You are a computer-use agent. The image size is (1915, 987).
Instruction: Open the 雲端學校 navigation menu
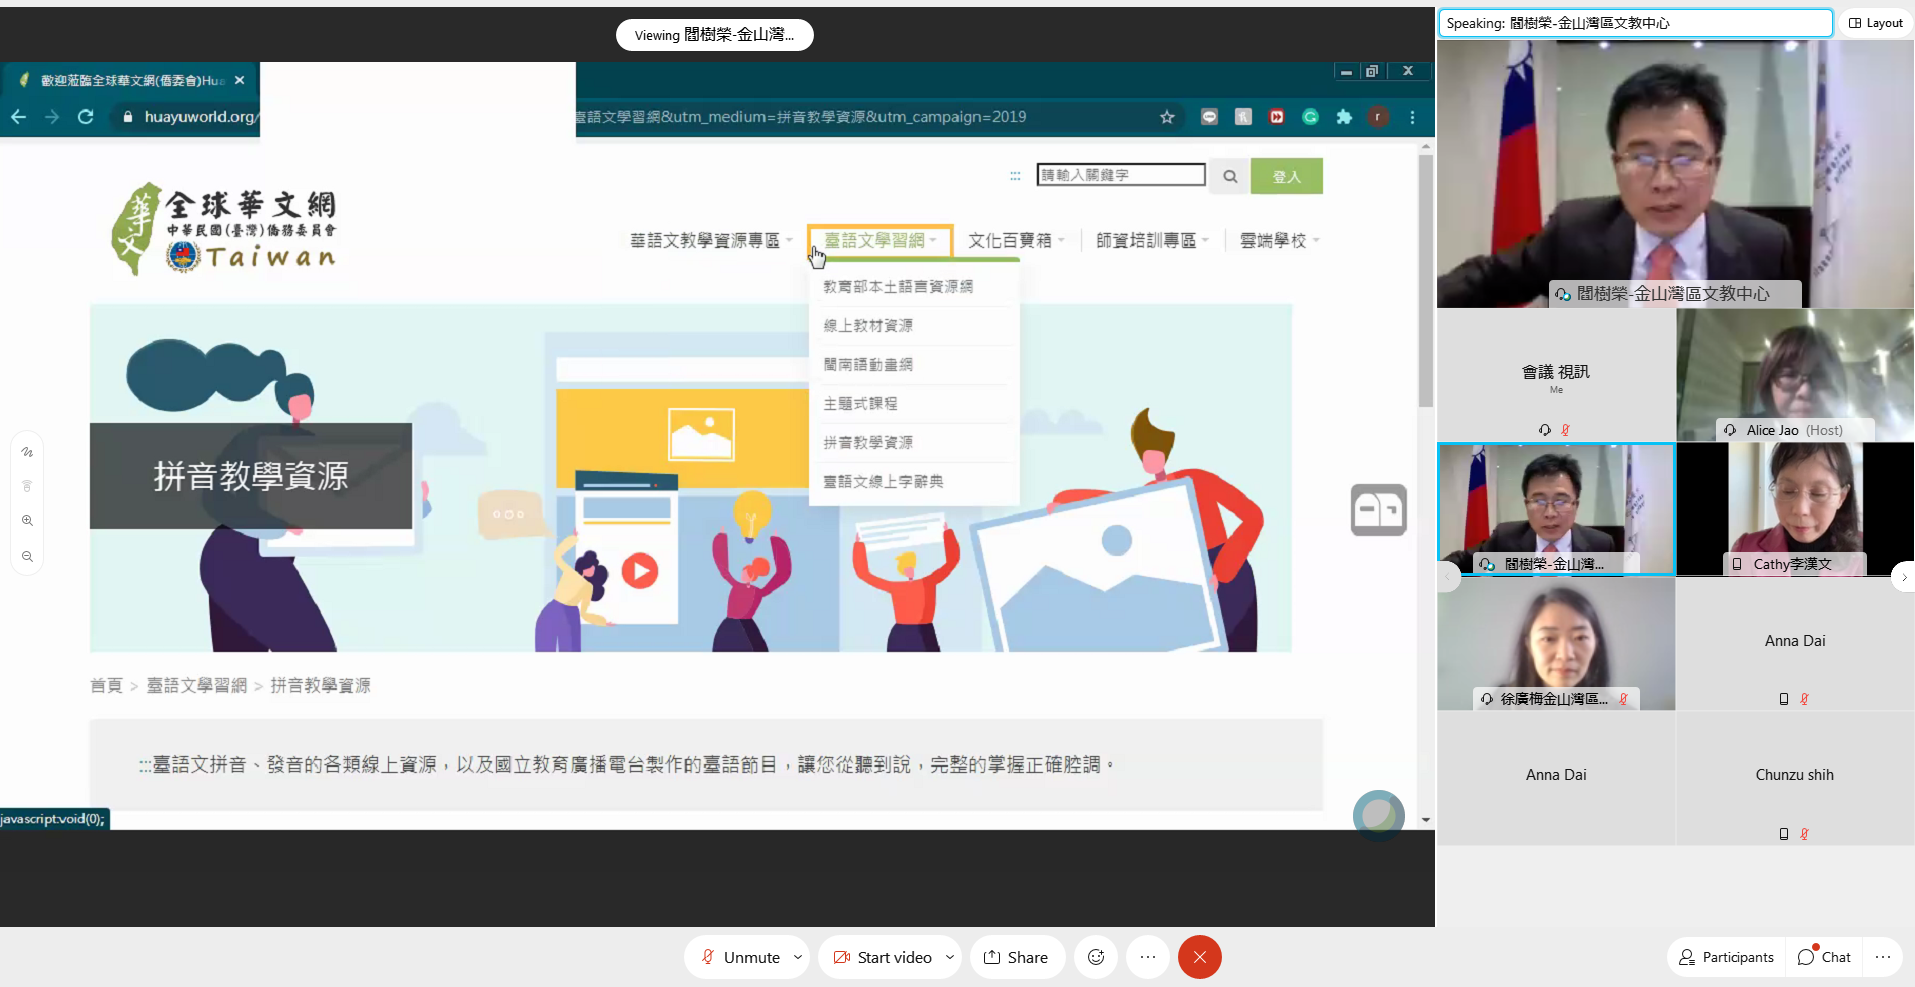pyautogui.click(x=1276, y=240)
